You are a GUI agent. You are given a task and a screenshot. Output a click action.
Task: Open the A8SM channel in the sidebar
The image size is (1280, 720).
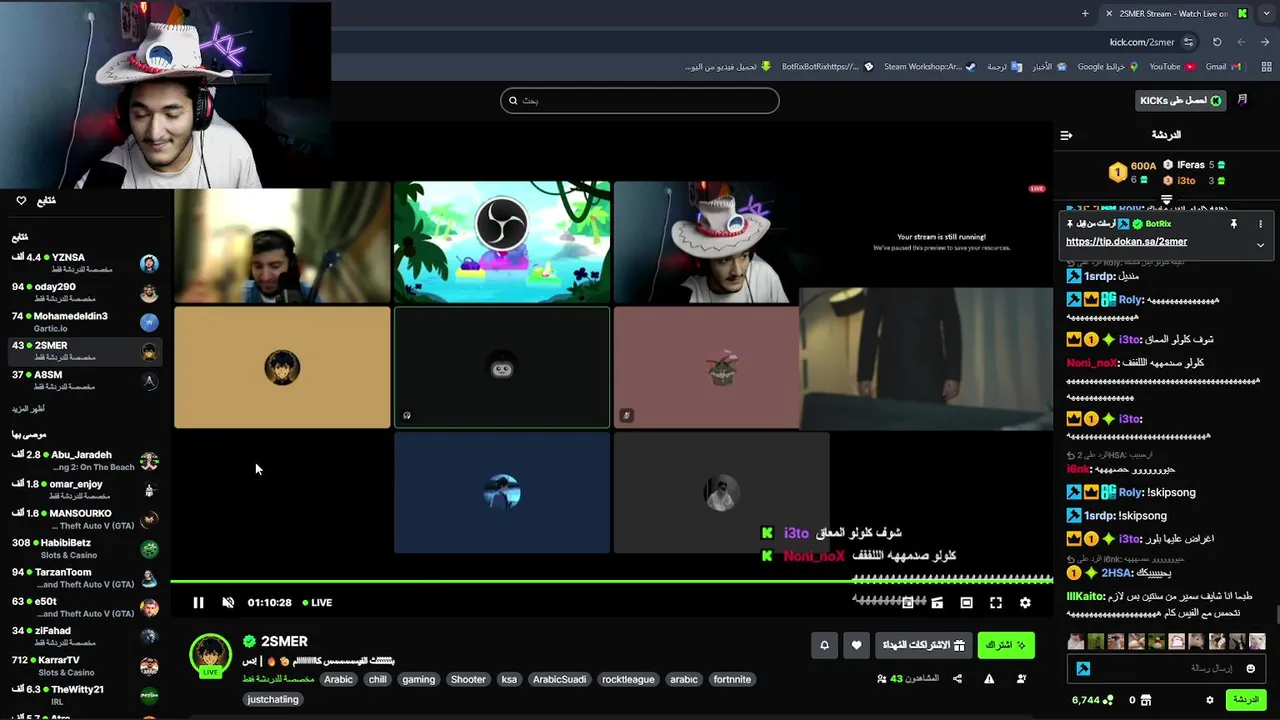pyautogui.click(x=85, y=380)
